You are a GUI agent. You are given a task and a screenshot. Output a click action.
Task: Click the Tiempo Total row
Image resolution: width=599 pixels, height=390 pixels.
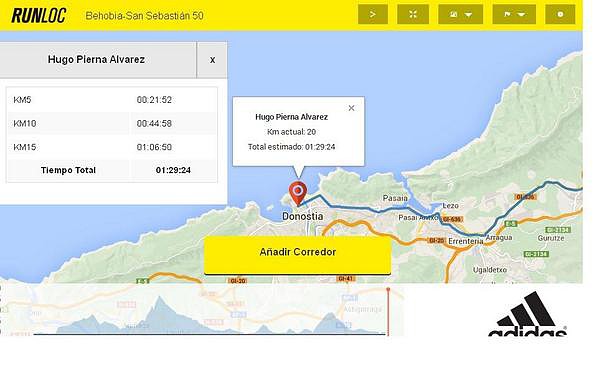coord(112,170)
